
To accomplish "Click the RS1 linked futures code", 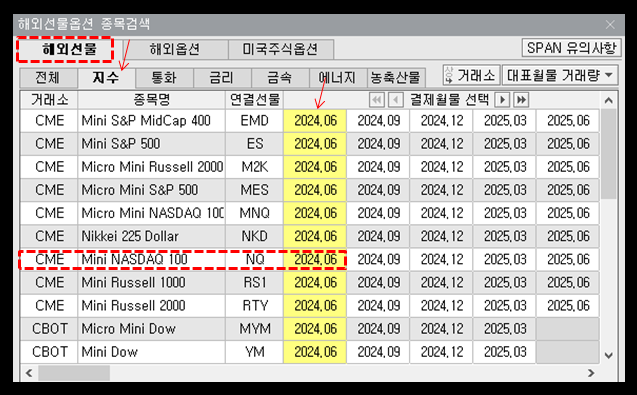I will [255, 282].
